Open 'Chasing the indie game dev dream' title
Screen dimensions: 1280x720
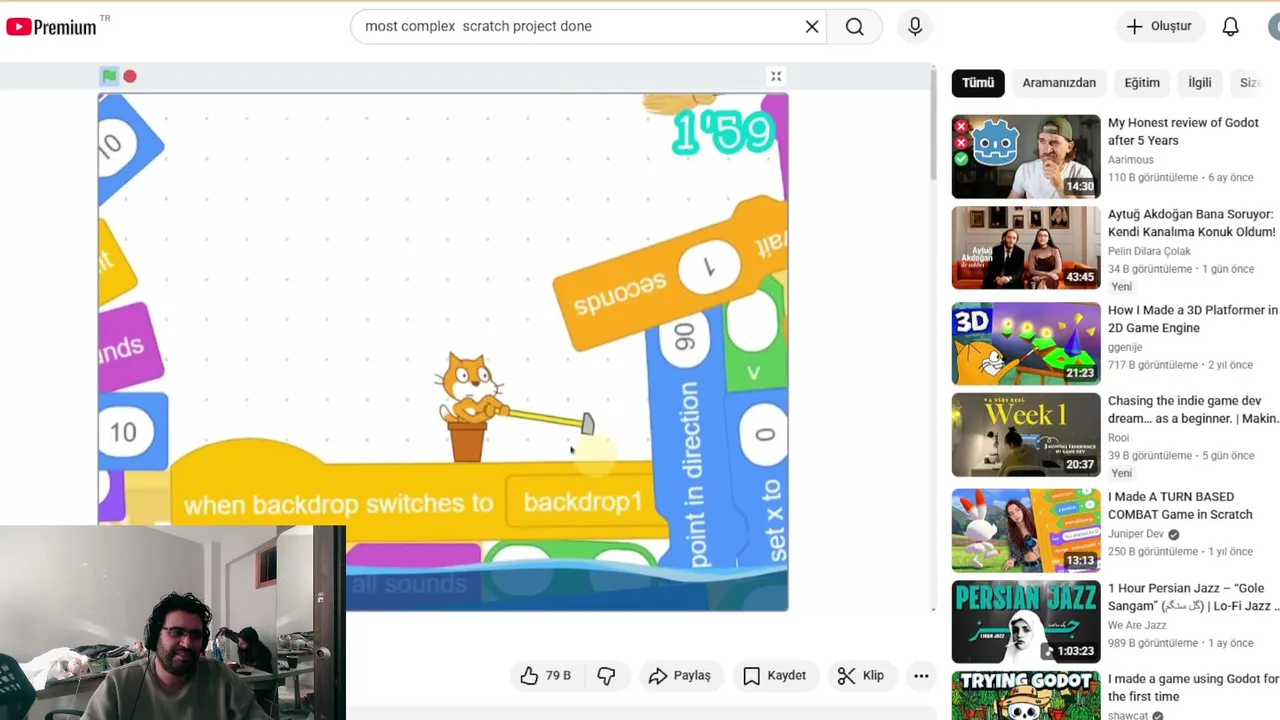(1193, 410)
